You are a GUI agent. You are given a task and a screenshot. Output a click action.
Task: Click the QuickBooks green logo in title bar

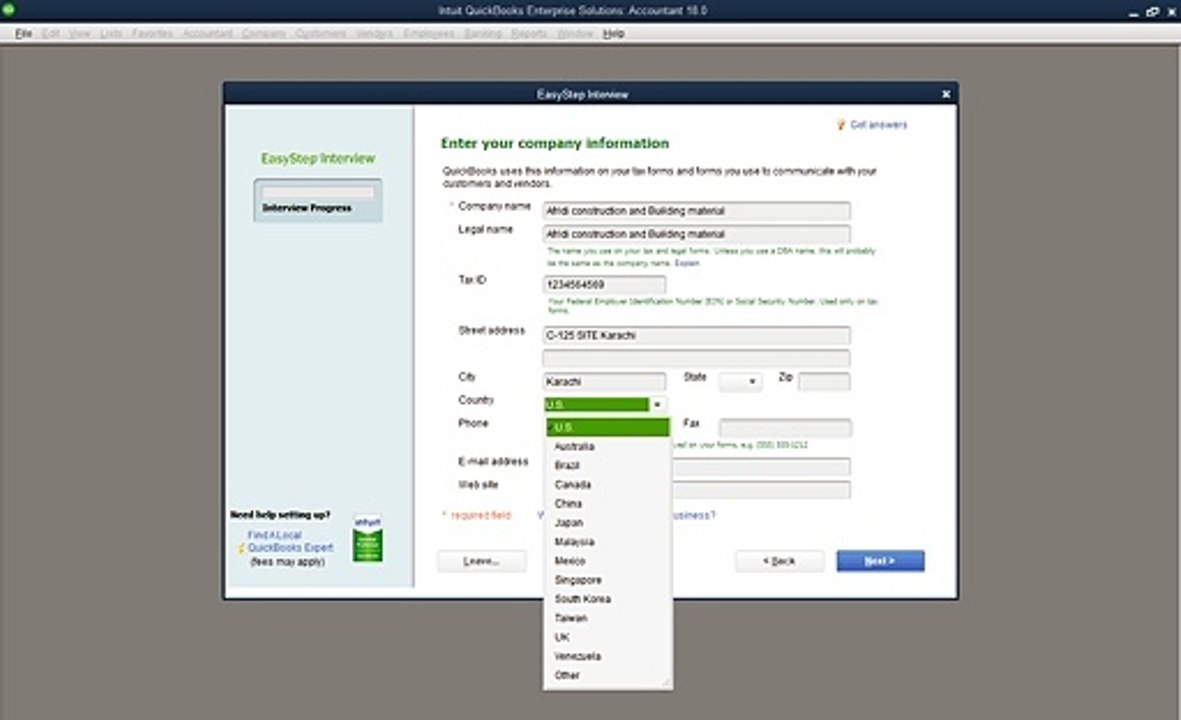point(8,10)
